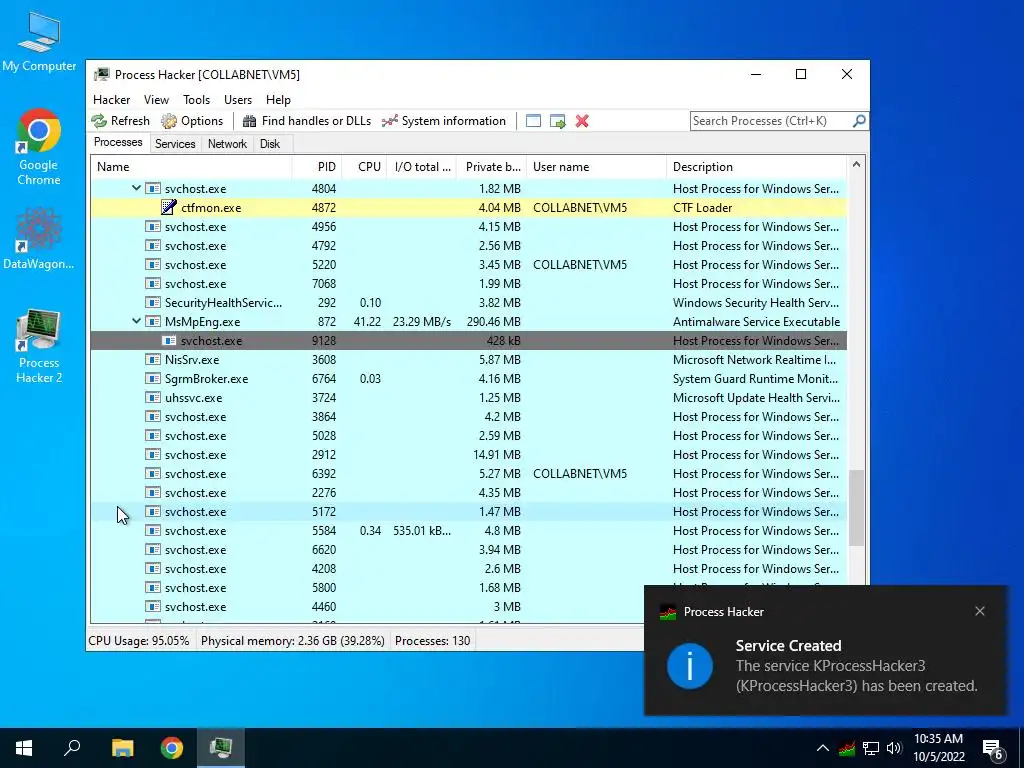Screen dimensions: 1024x768
Task: Click find window and thread icon
Action: (x=557, y=121)
